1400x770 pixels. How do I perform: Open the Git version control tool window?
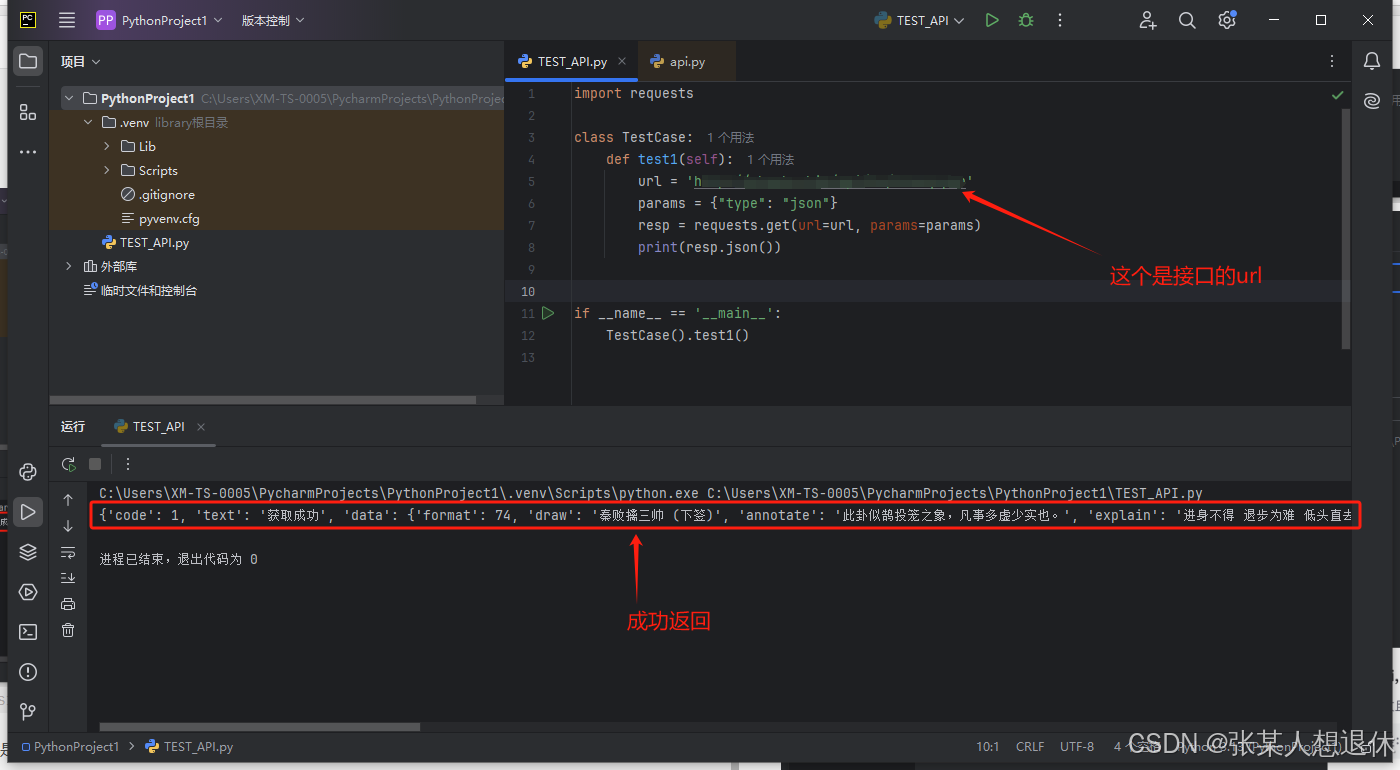(28, 712)
